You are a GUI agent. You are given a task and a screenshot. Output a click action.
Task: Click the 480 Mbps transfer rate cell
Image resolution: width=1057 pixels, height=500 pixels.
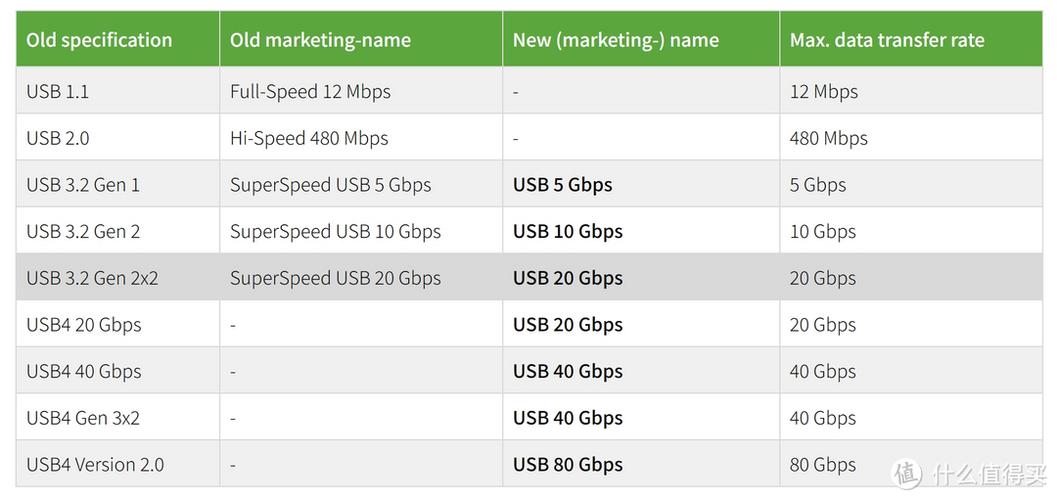pyautogui.click(x=911, y=138)
